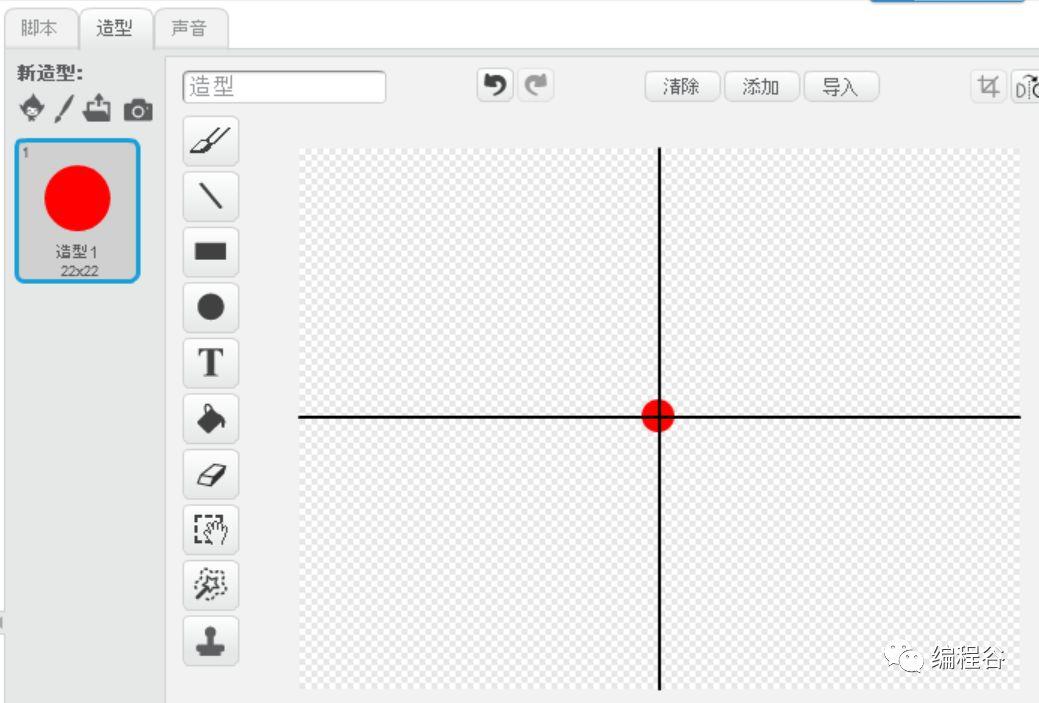Viewport: 1039px width, 703px height.
Task: Choose new costume from library icon
Action: pyautogui.click(x=32, y=109)
